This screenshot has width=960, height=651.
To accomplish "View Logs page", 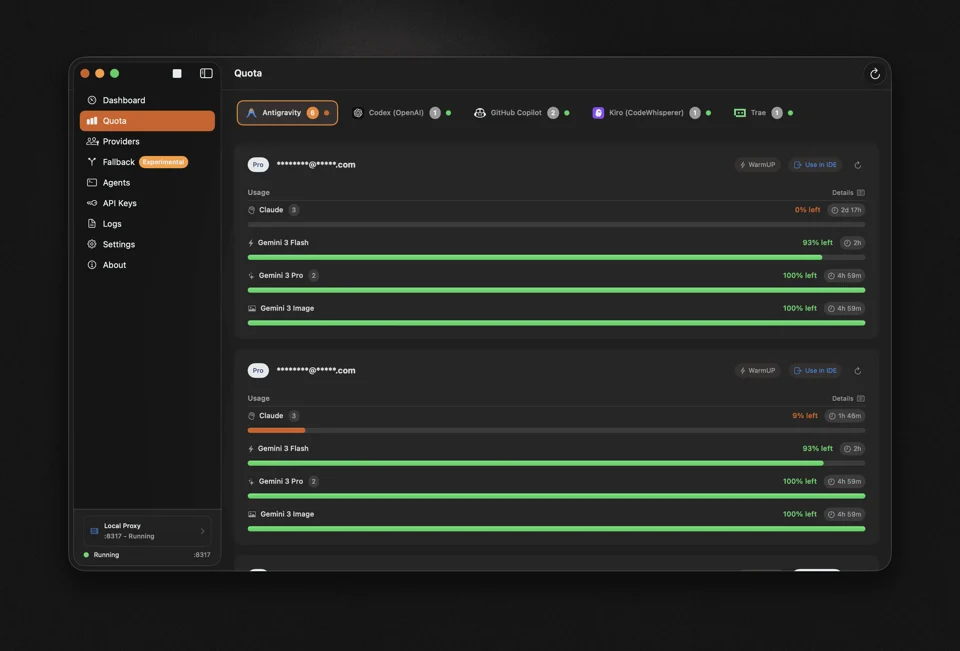I will click(147, 224).
